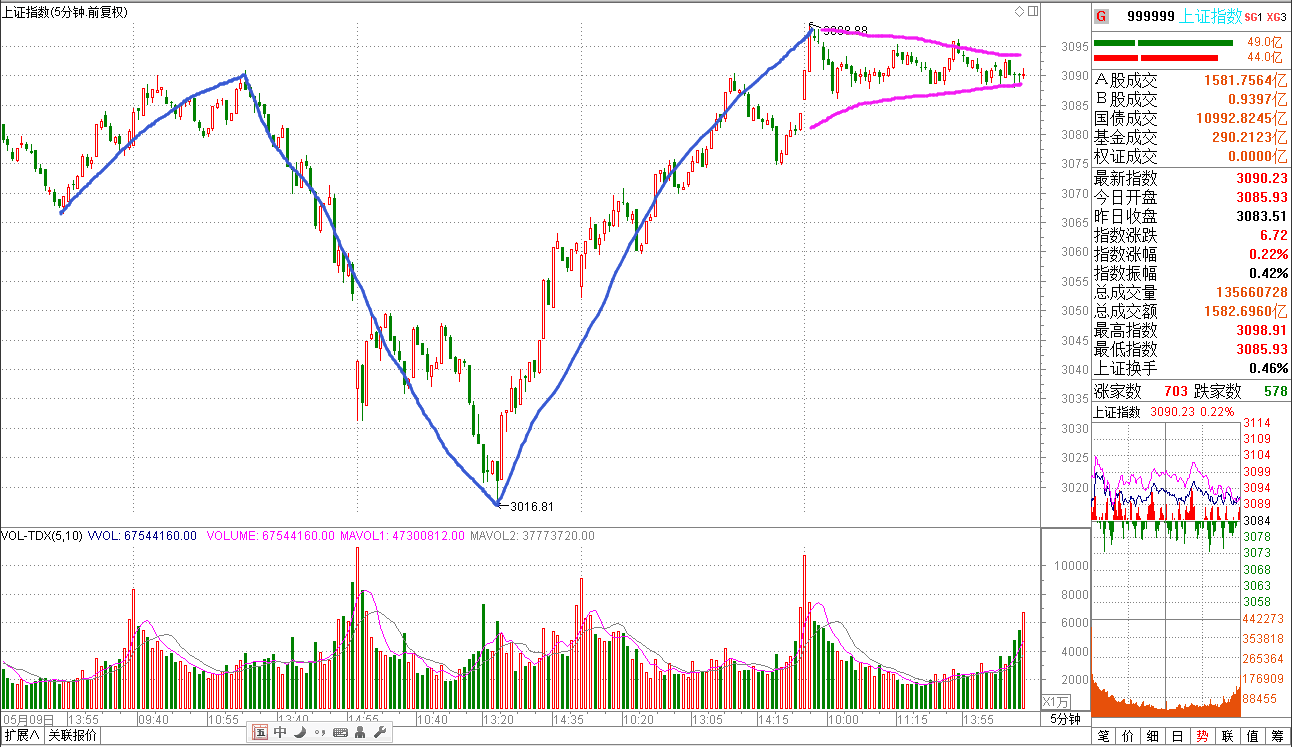The image size is (1292, 747).
Task: Click the 3016.81 low price marker
Action: (x=530, y=506)
